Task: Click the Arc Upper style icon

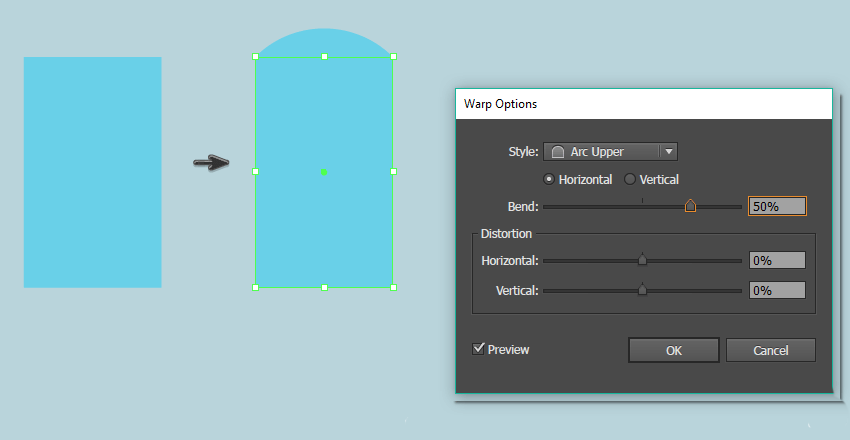Action: coord(558,152)
